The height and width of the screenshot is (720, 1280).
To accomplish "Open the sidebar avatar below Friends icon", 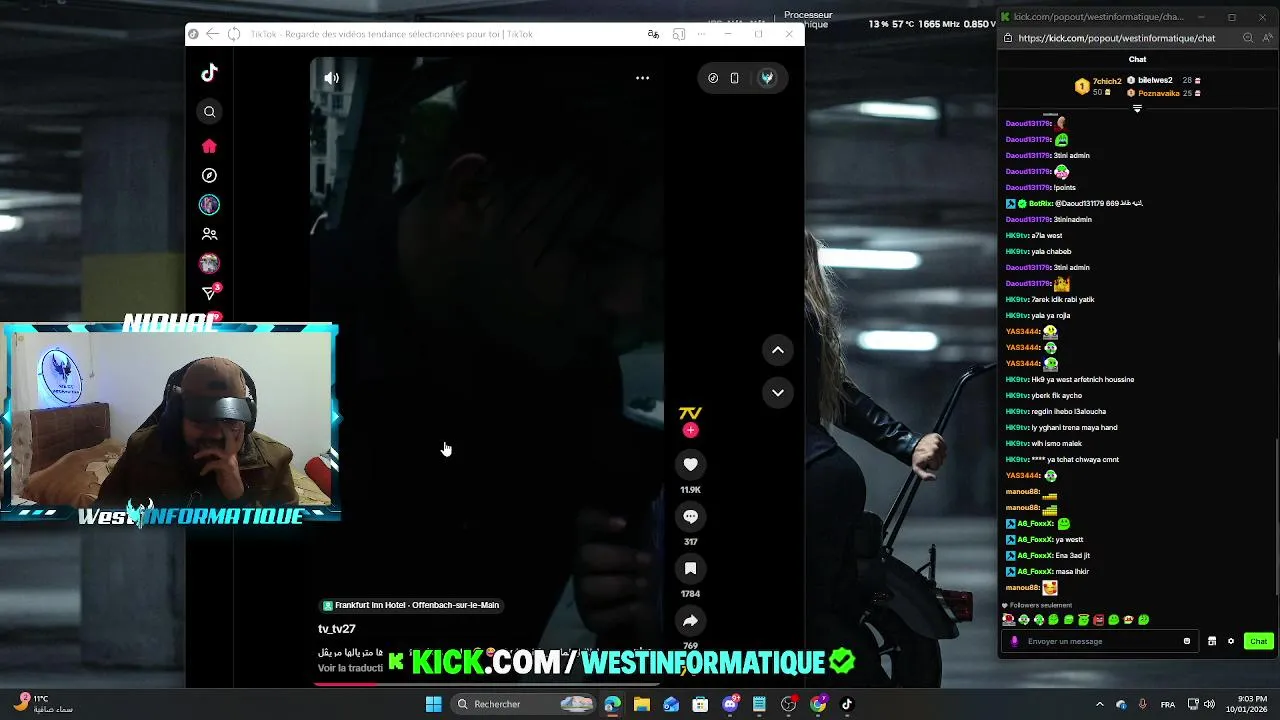I will tap(209, 263).
